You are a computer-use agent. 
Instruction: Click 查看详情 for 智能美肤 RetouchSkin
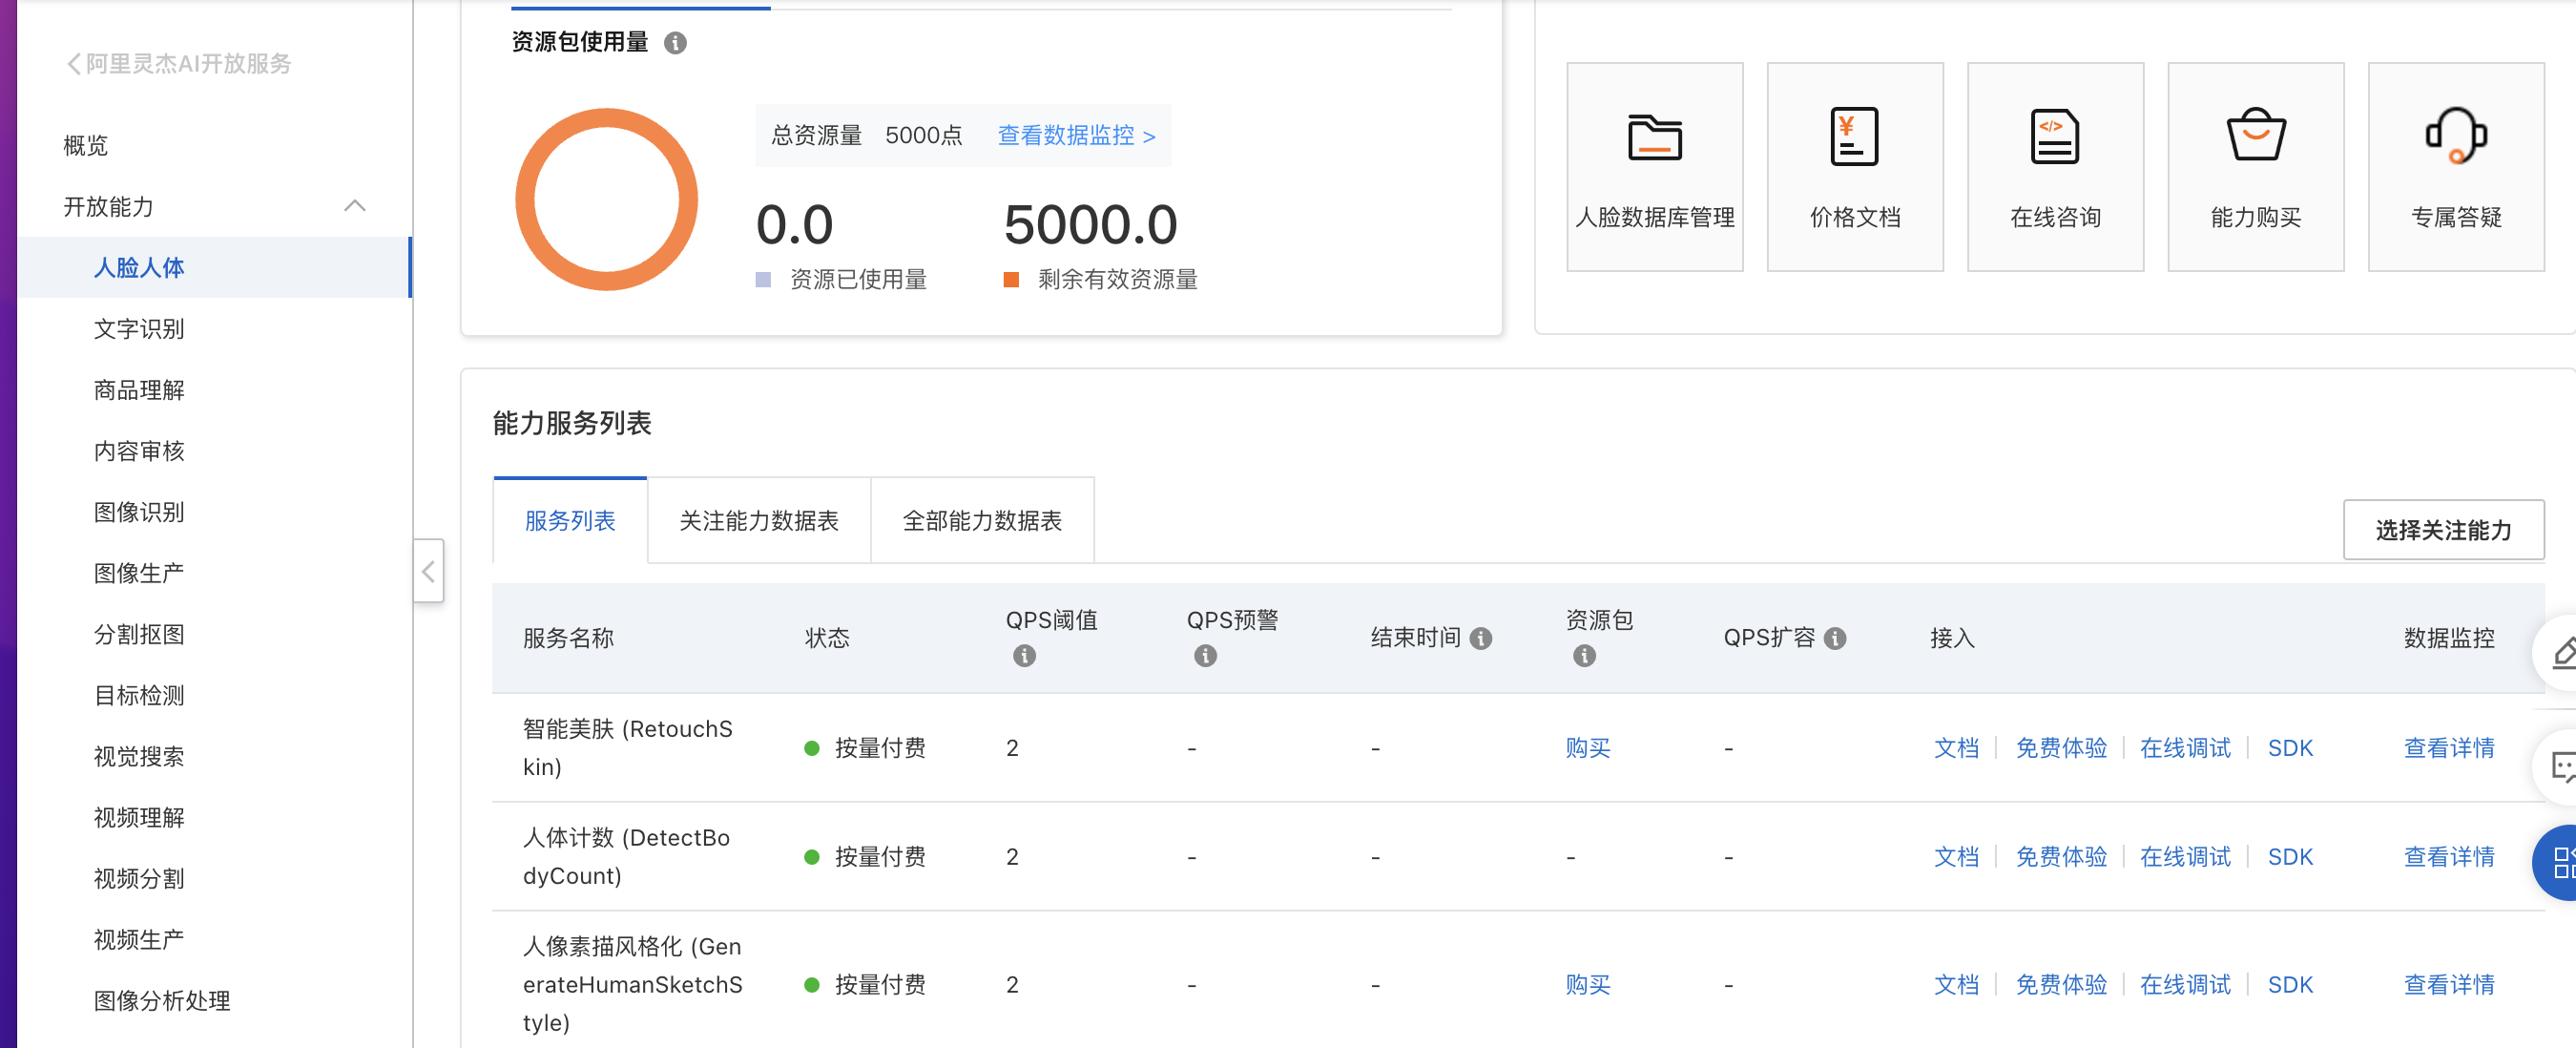tap(2449, 747)
